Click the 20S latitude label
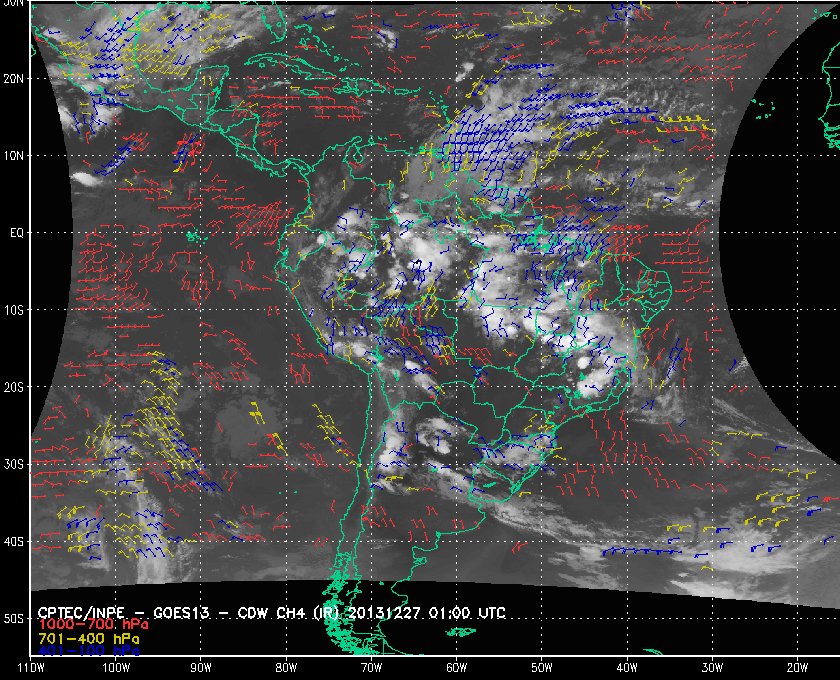The width and height of the screenshot is (840, 680). tap(13, 387)
